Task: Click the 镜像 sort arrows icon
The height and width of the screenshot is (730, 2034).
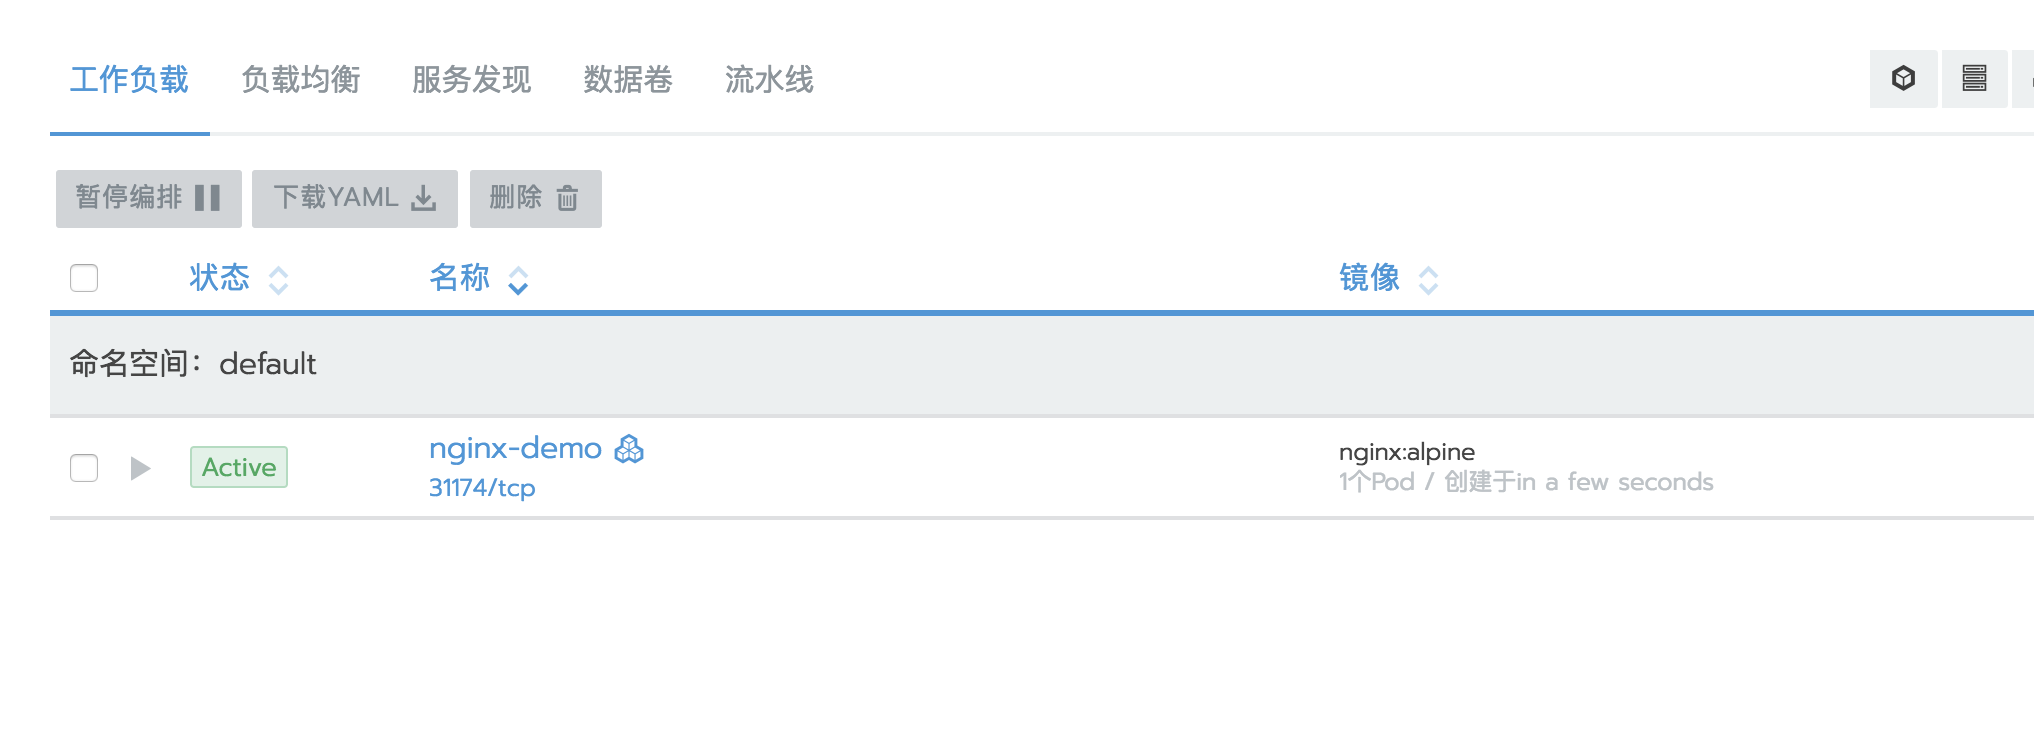Action: pyautogui.click(x=1428, y=280)
